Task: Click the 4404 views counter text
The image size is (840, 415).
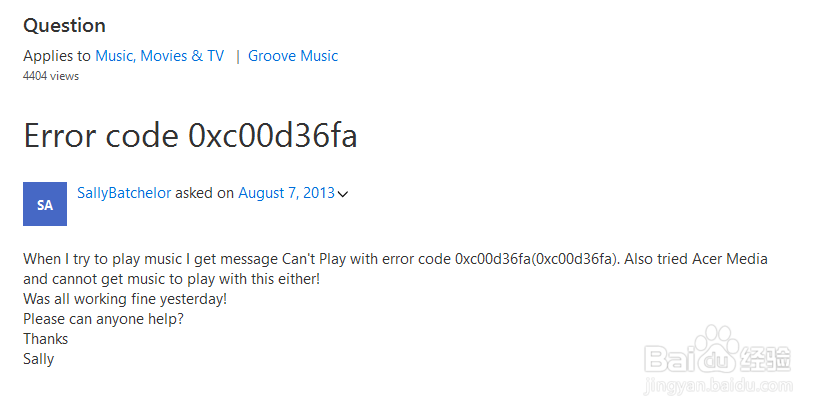Action: pos(51,76)
